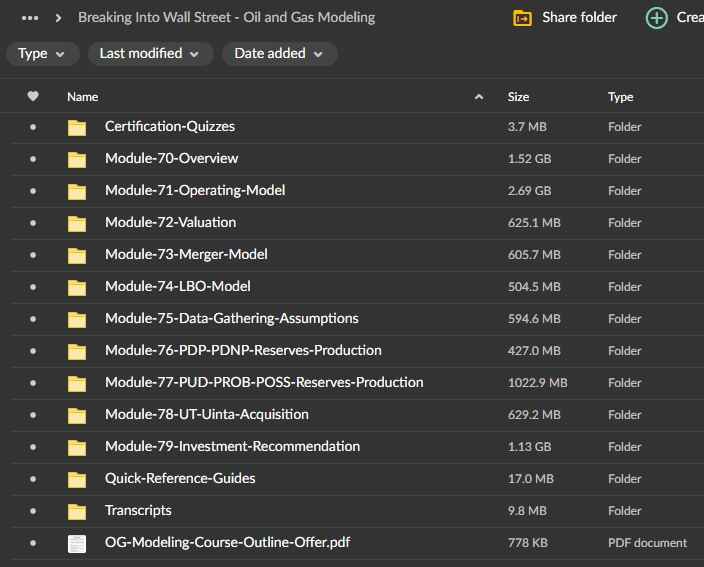This screenshot has height=567, width=704.
Task: Open the Last modified filter dropdown
Action: click(x=150, y=54)
